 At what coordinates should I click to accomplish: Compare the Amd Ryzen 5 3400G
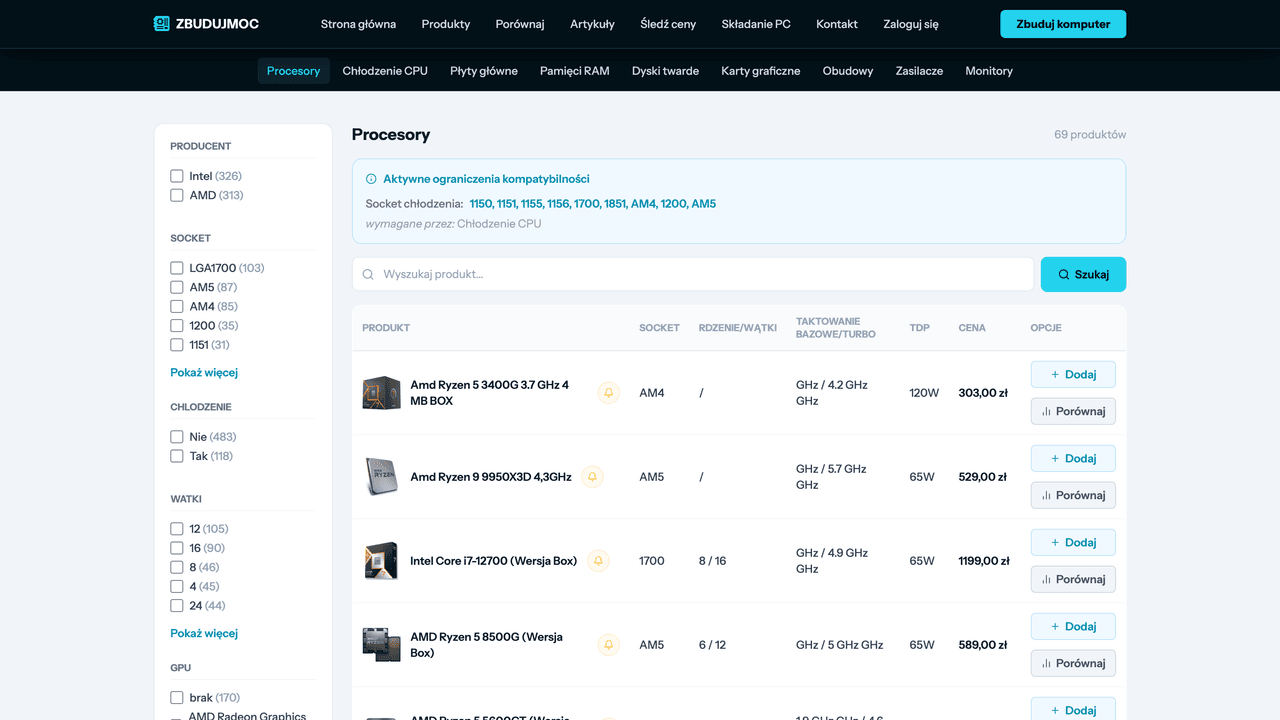click(x=1073, y=411)
